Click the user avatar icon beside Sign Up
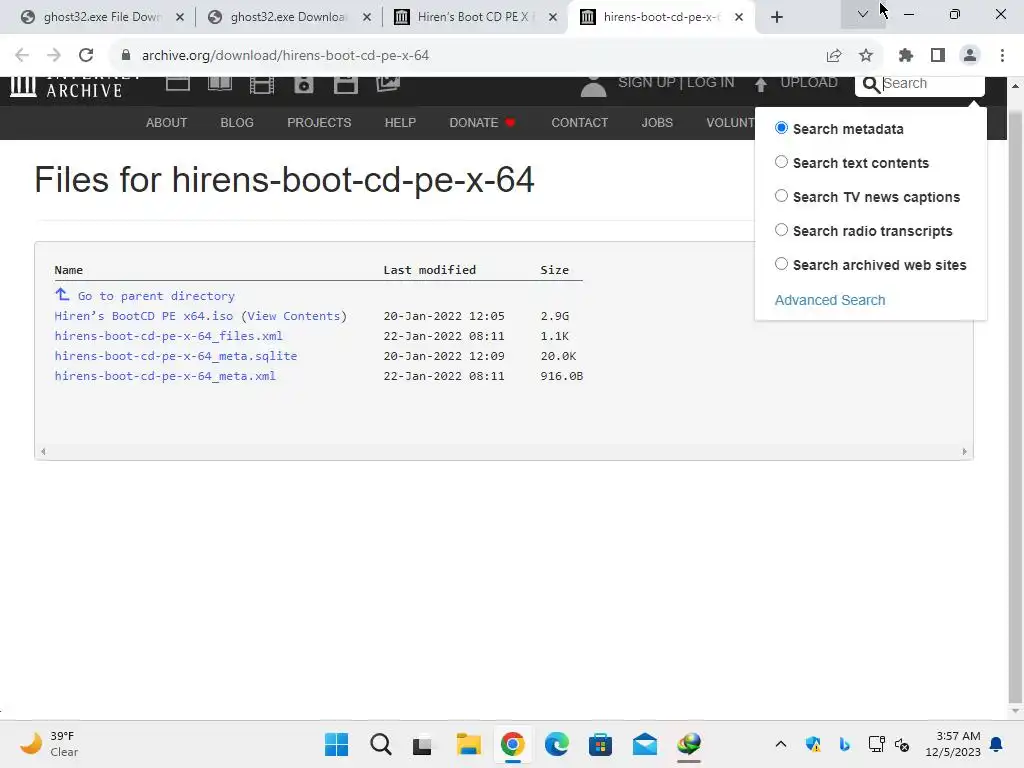Viewport: 1024px width, 768px height. [593, 87]
